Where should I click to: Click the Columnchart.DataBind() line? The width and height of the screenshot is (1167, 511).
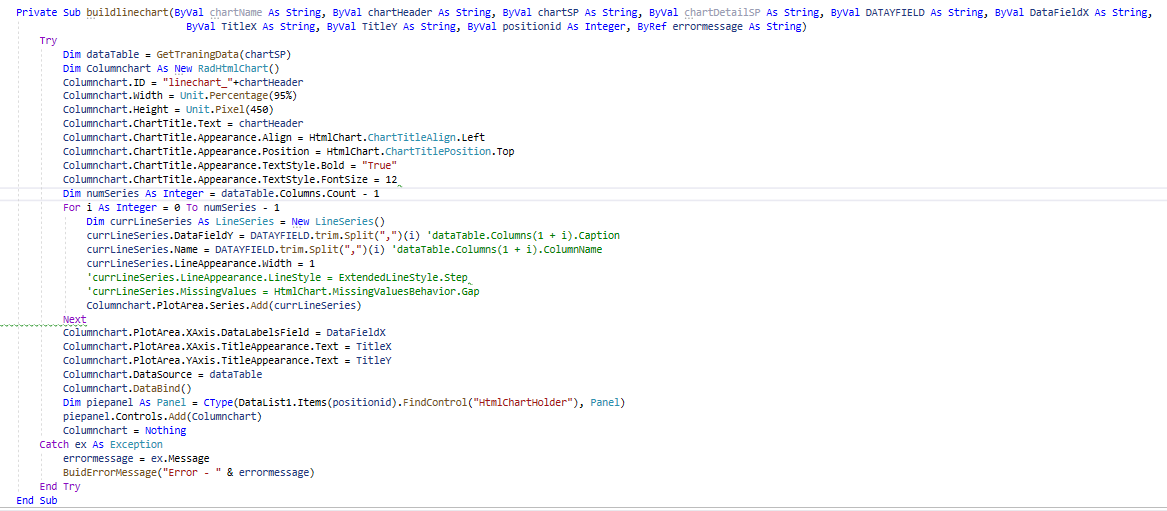(127, 388)
